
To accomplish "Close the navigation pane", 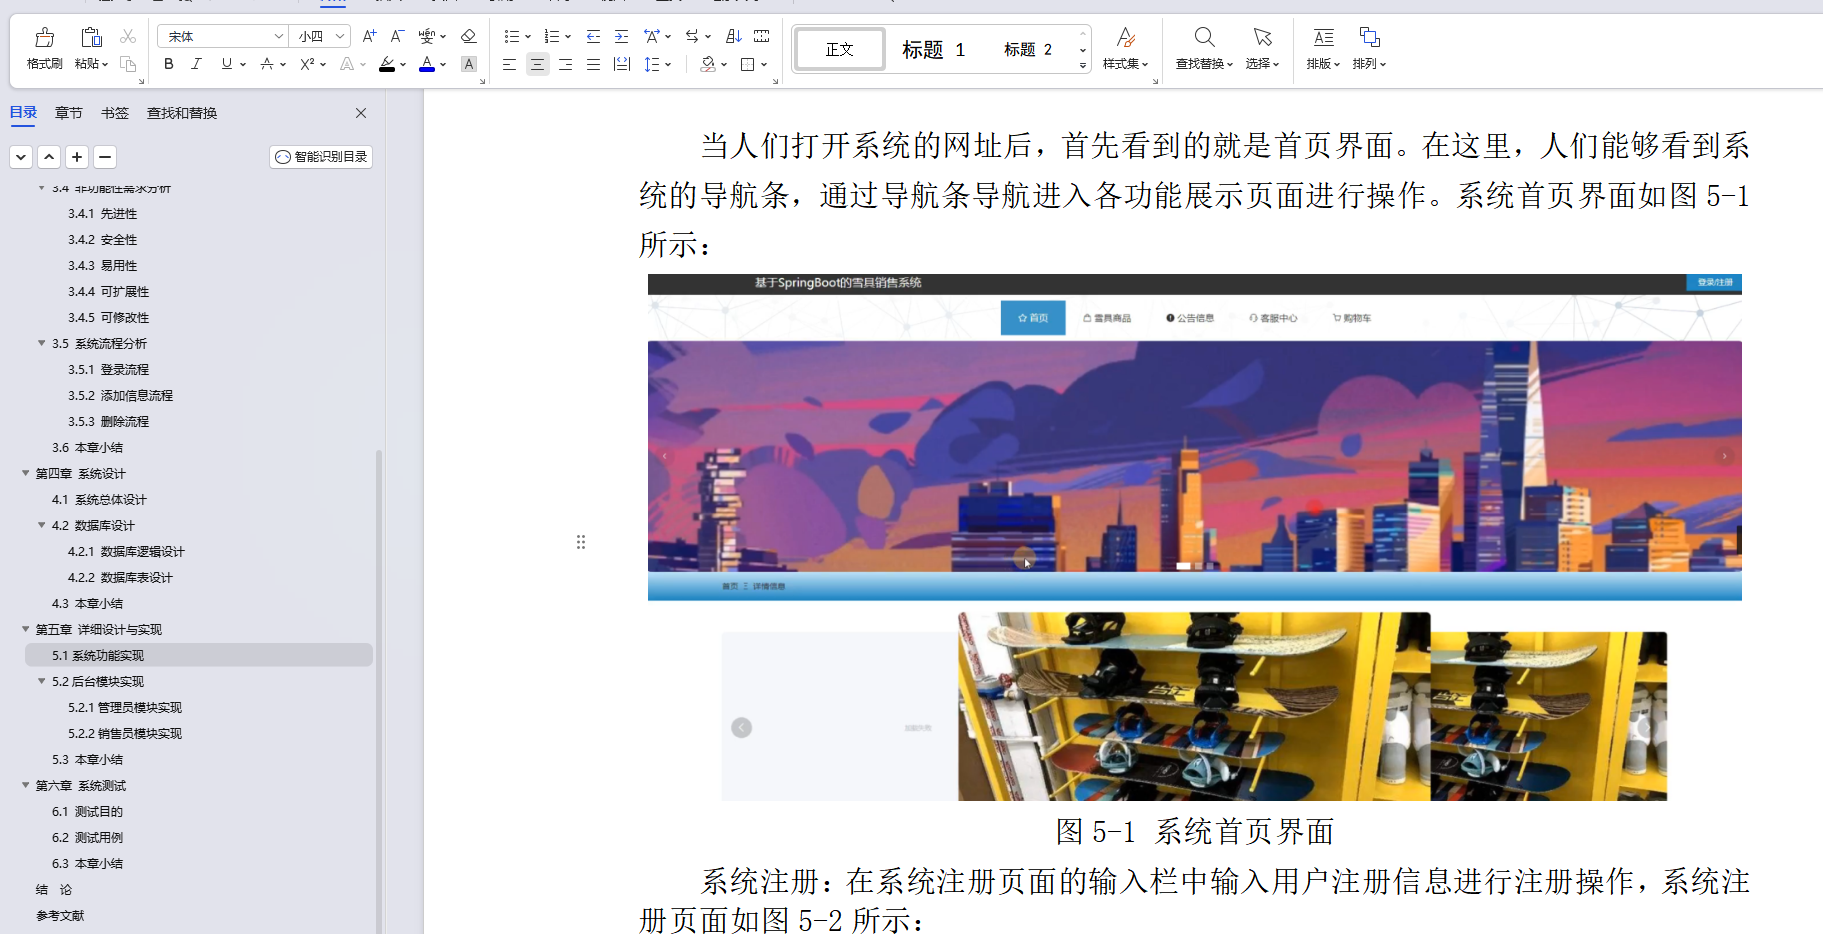I will click(x=361, y=113).
